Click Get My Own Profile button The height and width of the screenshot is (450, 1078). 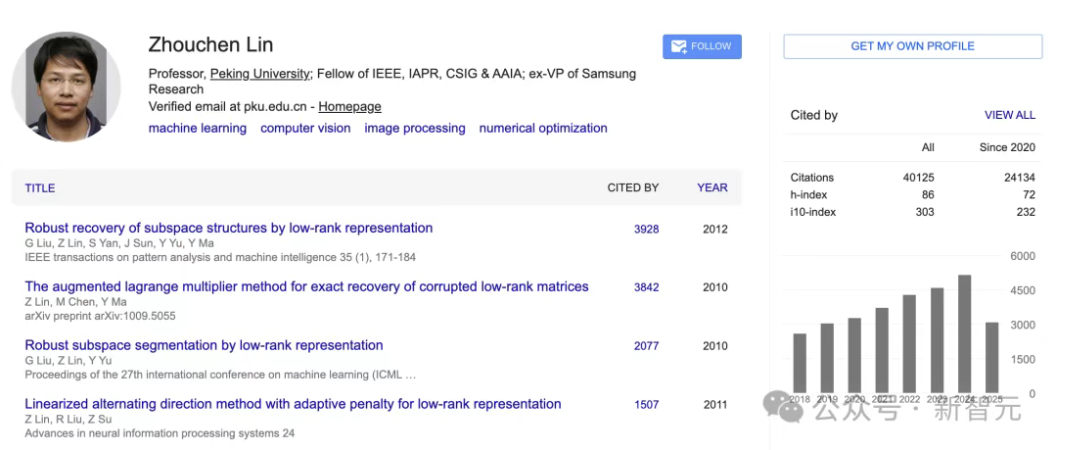tap(912, 47)
